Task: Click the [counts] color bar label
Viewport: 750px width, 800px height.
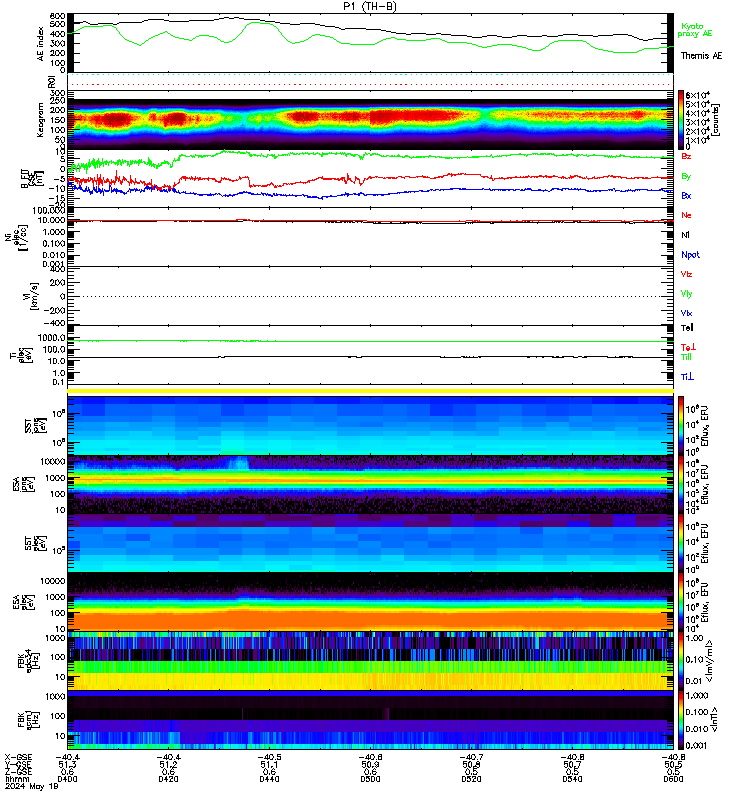Action: point(716,120)
